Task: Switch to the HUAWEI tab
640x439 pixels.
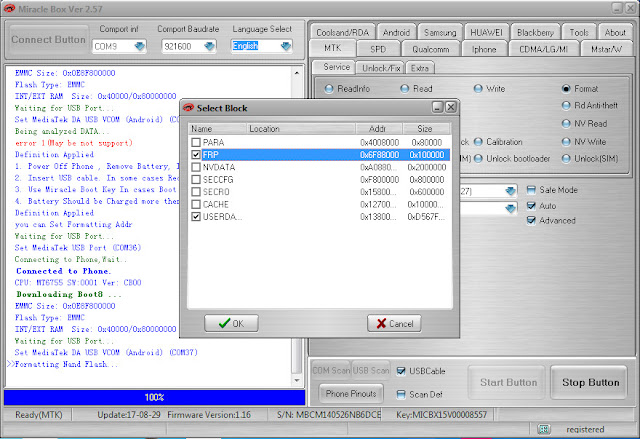Action: (x=487, y=32)
